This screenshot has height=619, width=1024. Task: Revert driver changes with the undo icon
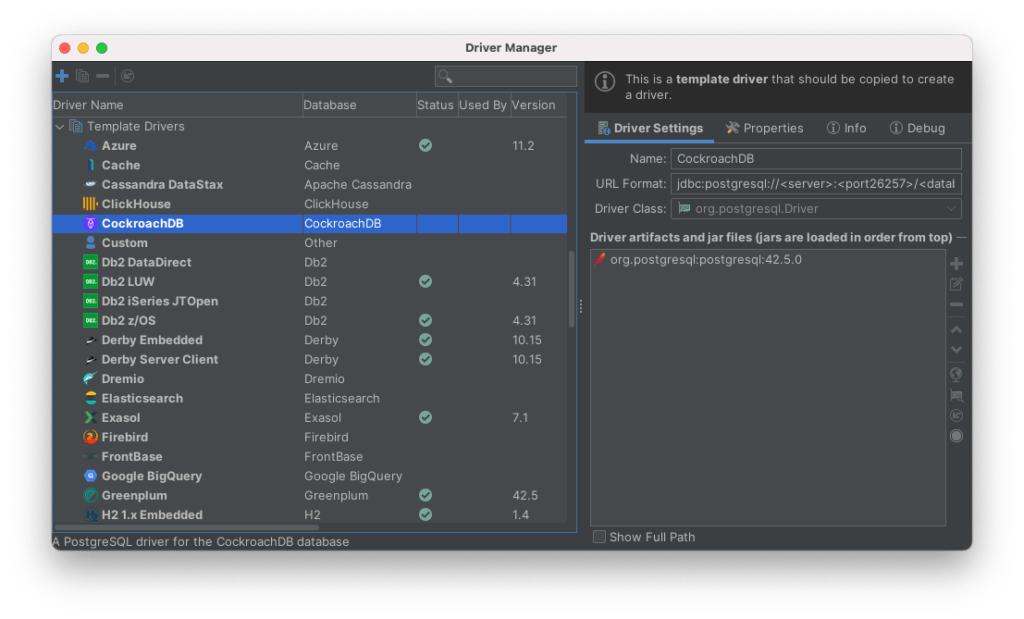pyautogui.click(x=126, y=76)
